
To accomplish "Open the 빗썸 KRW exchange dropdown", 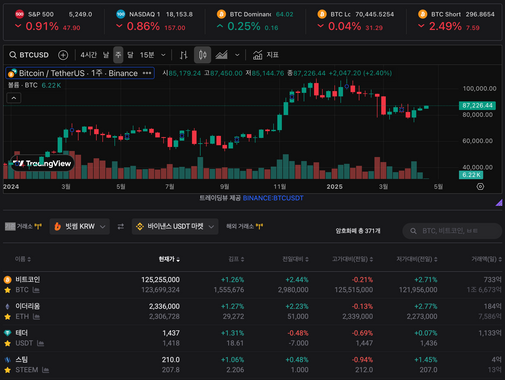I will [x=80, y=227].
